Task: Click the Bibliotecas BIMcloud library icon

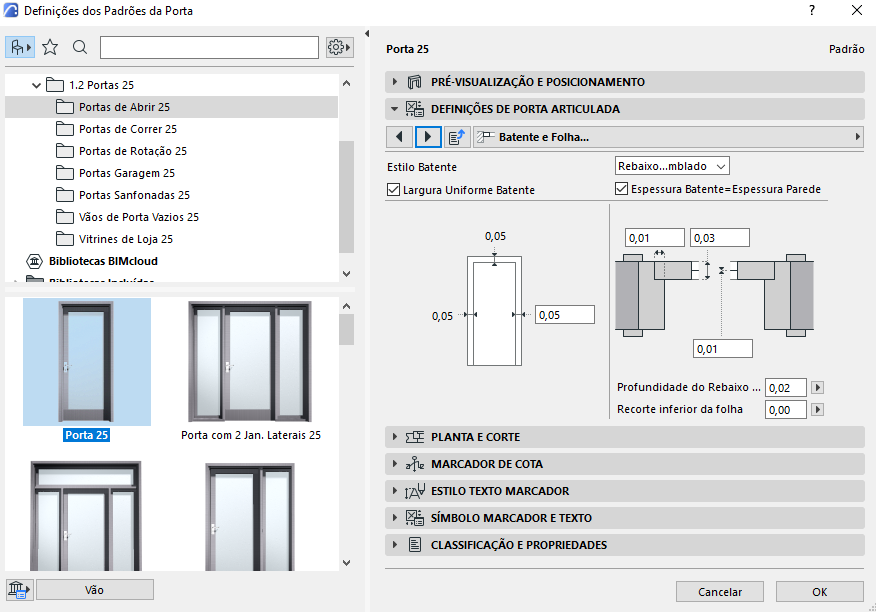Action: click(35, 261)
